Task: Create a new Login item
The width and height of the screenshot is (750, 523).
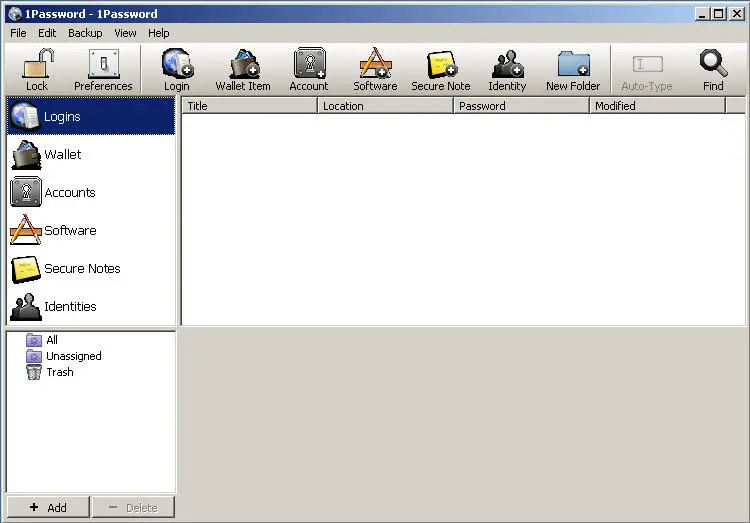Action: [x=177, y=70]
